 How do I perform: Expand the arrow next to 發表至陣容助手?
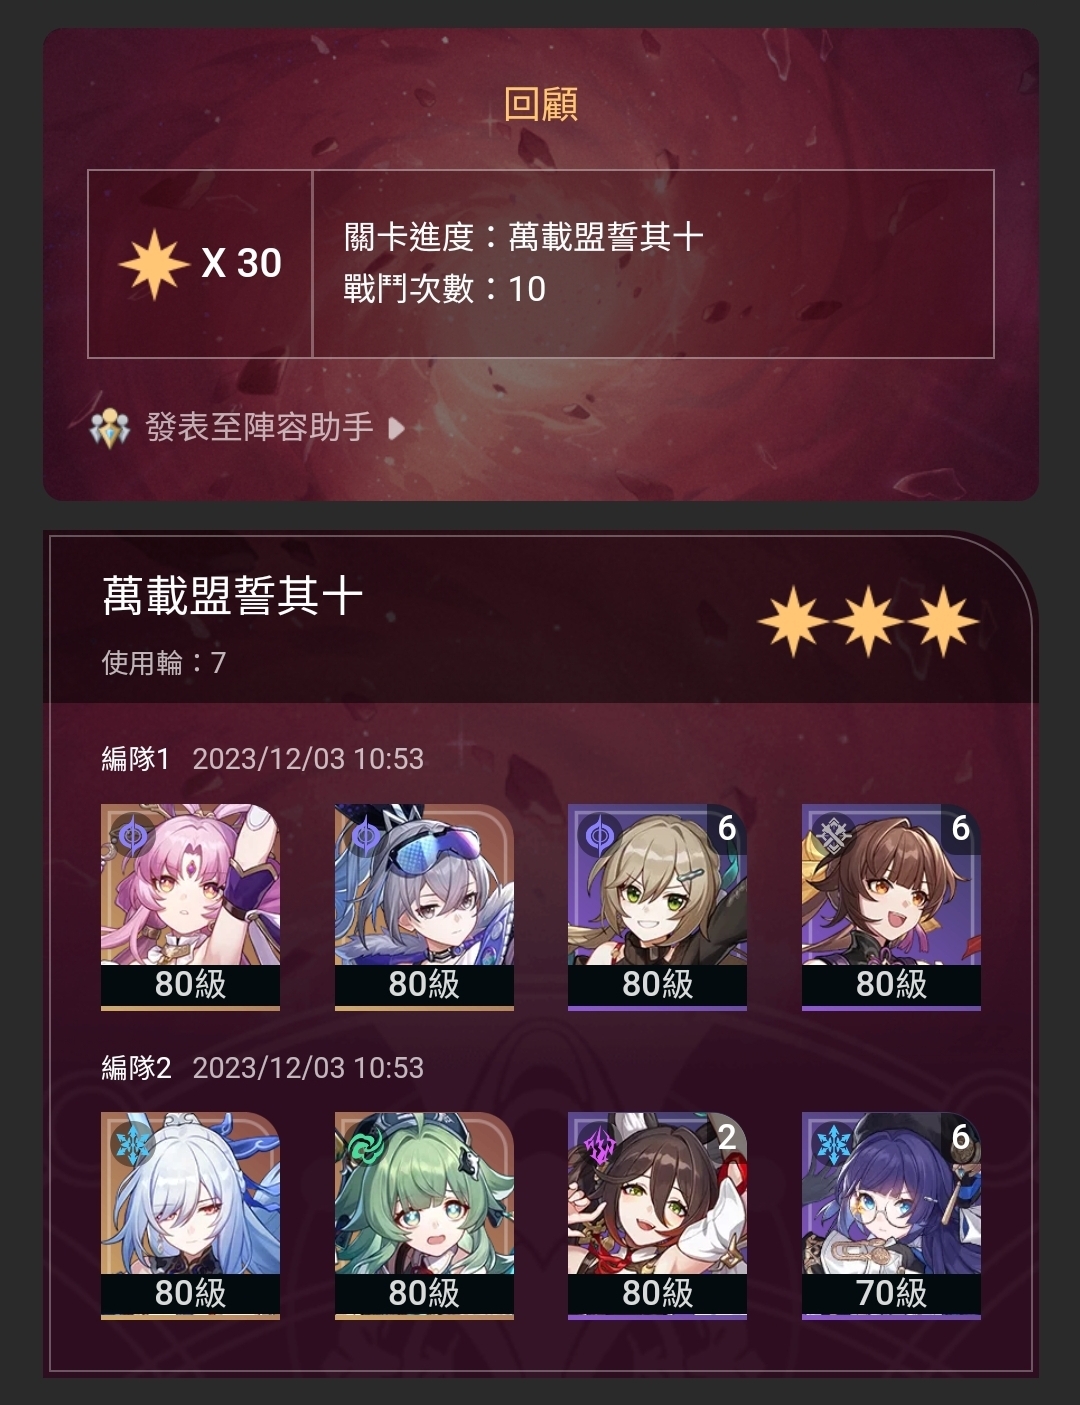(x=396, y=429)
